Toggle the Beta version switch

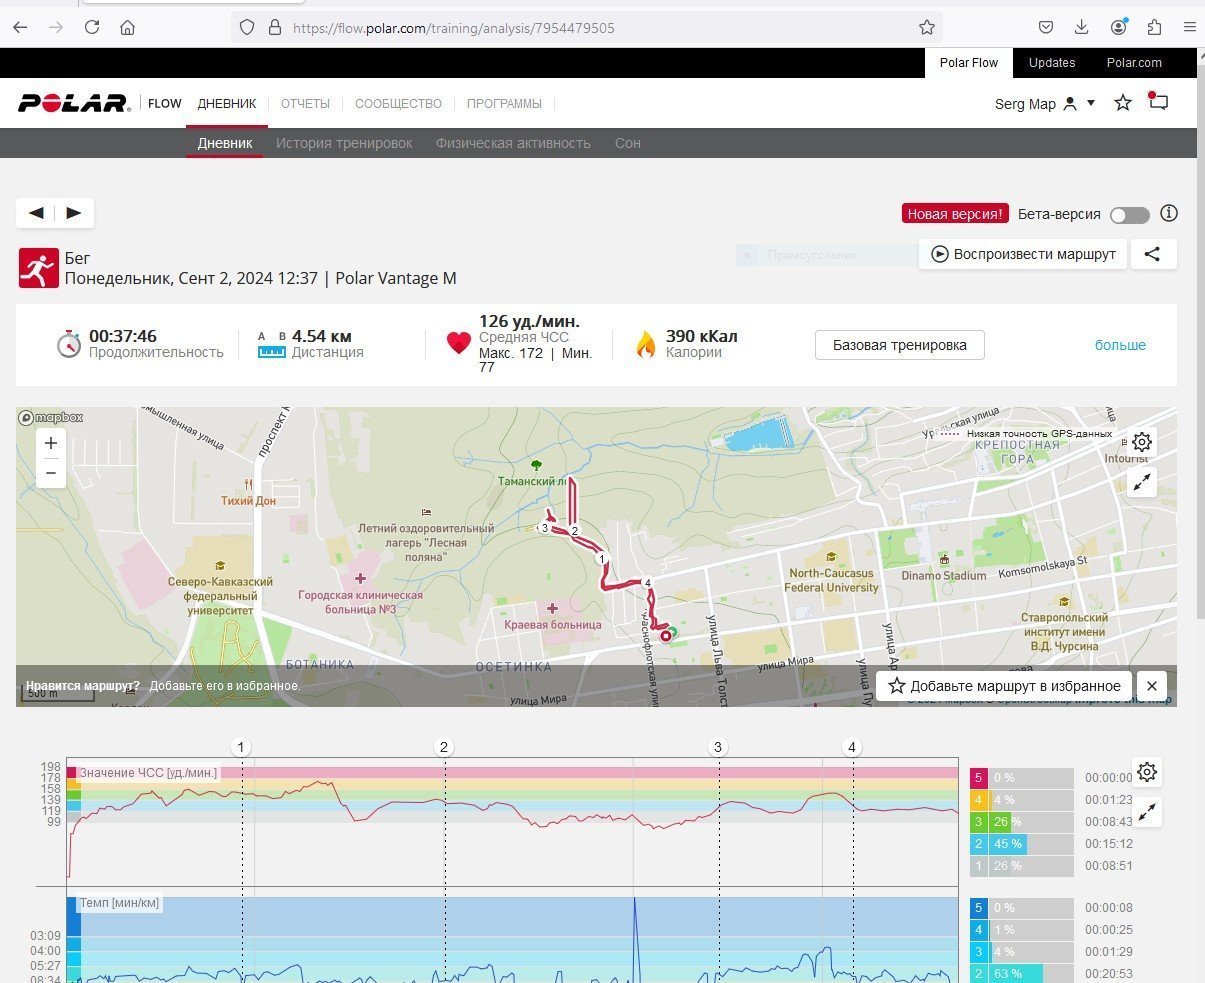pyautogui.click(x=1130, y=215)
